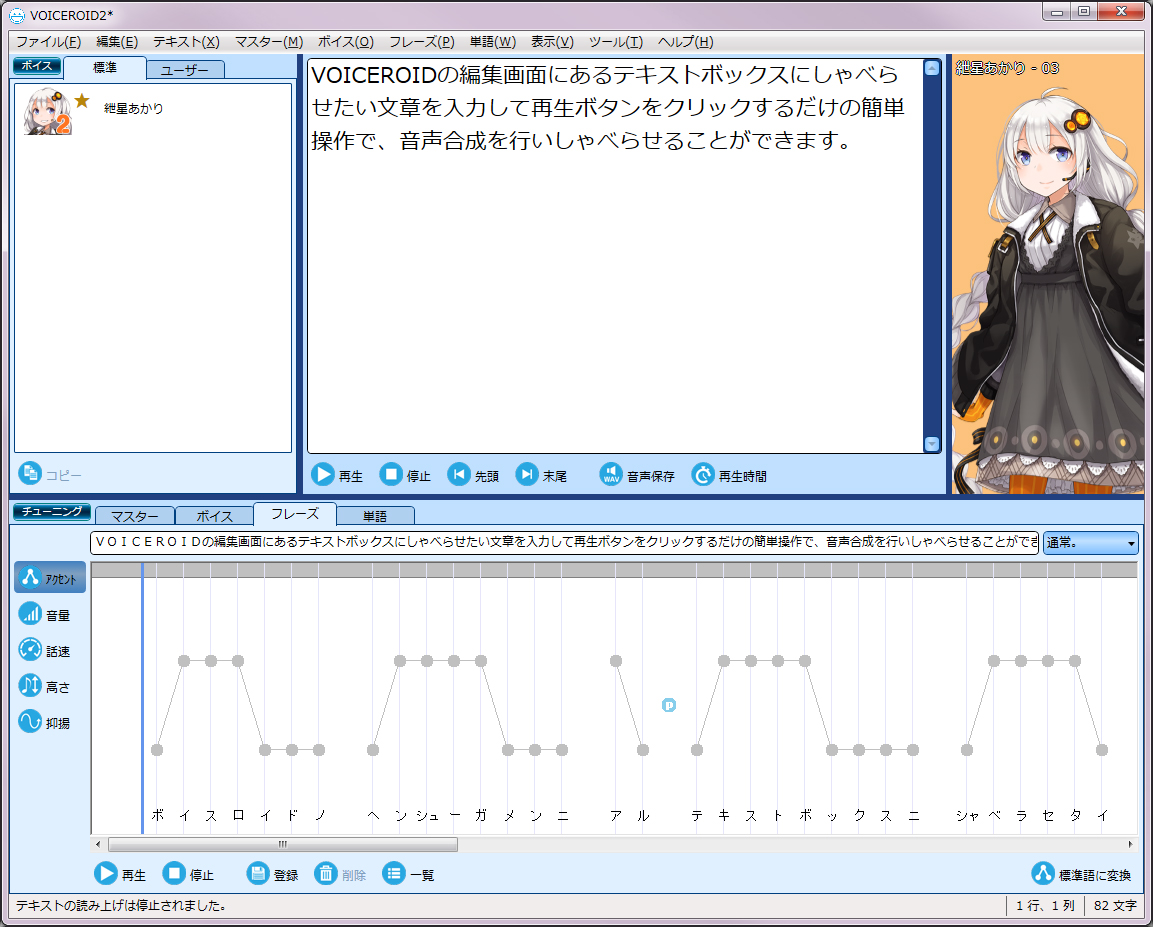Toggle the accent point above ロ
Image resolution: width=1153 pixels, height=927 pixels.
(238, 661)
